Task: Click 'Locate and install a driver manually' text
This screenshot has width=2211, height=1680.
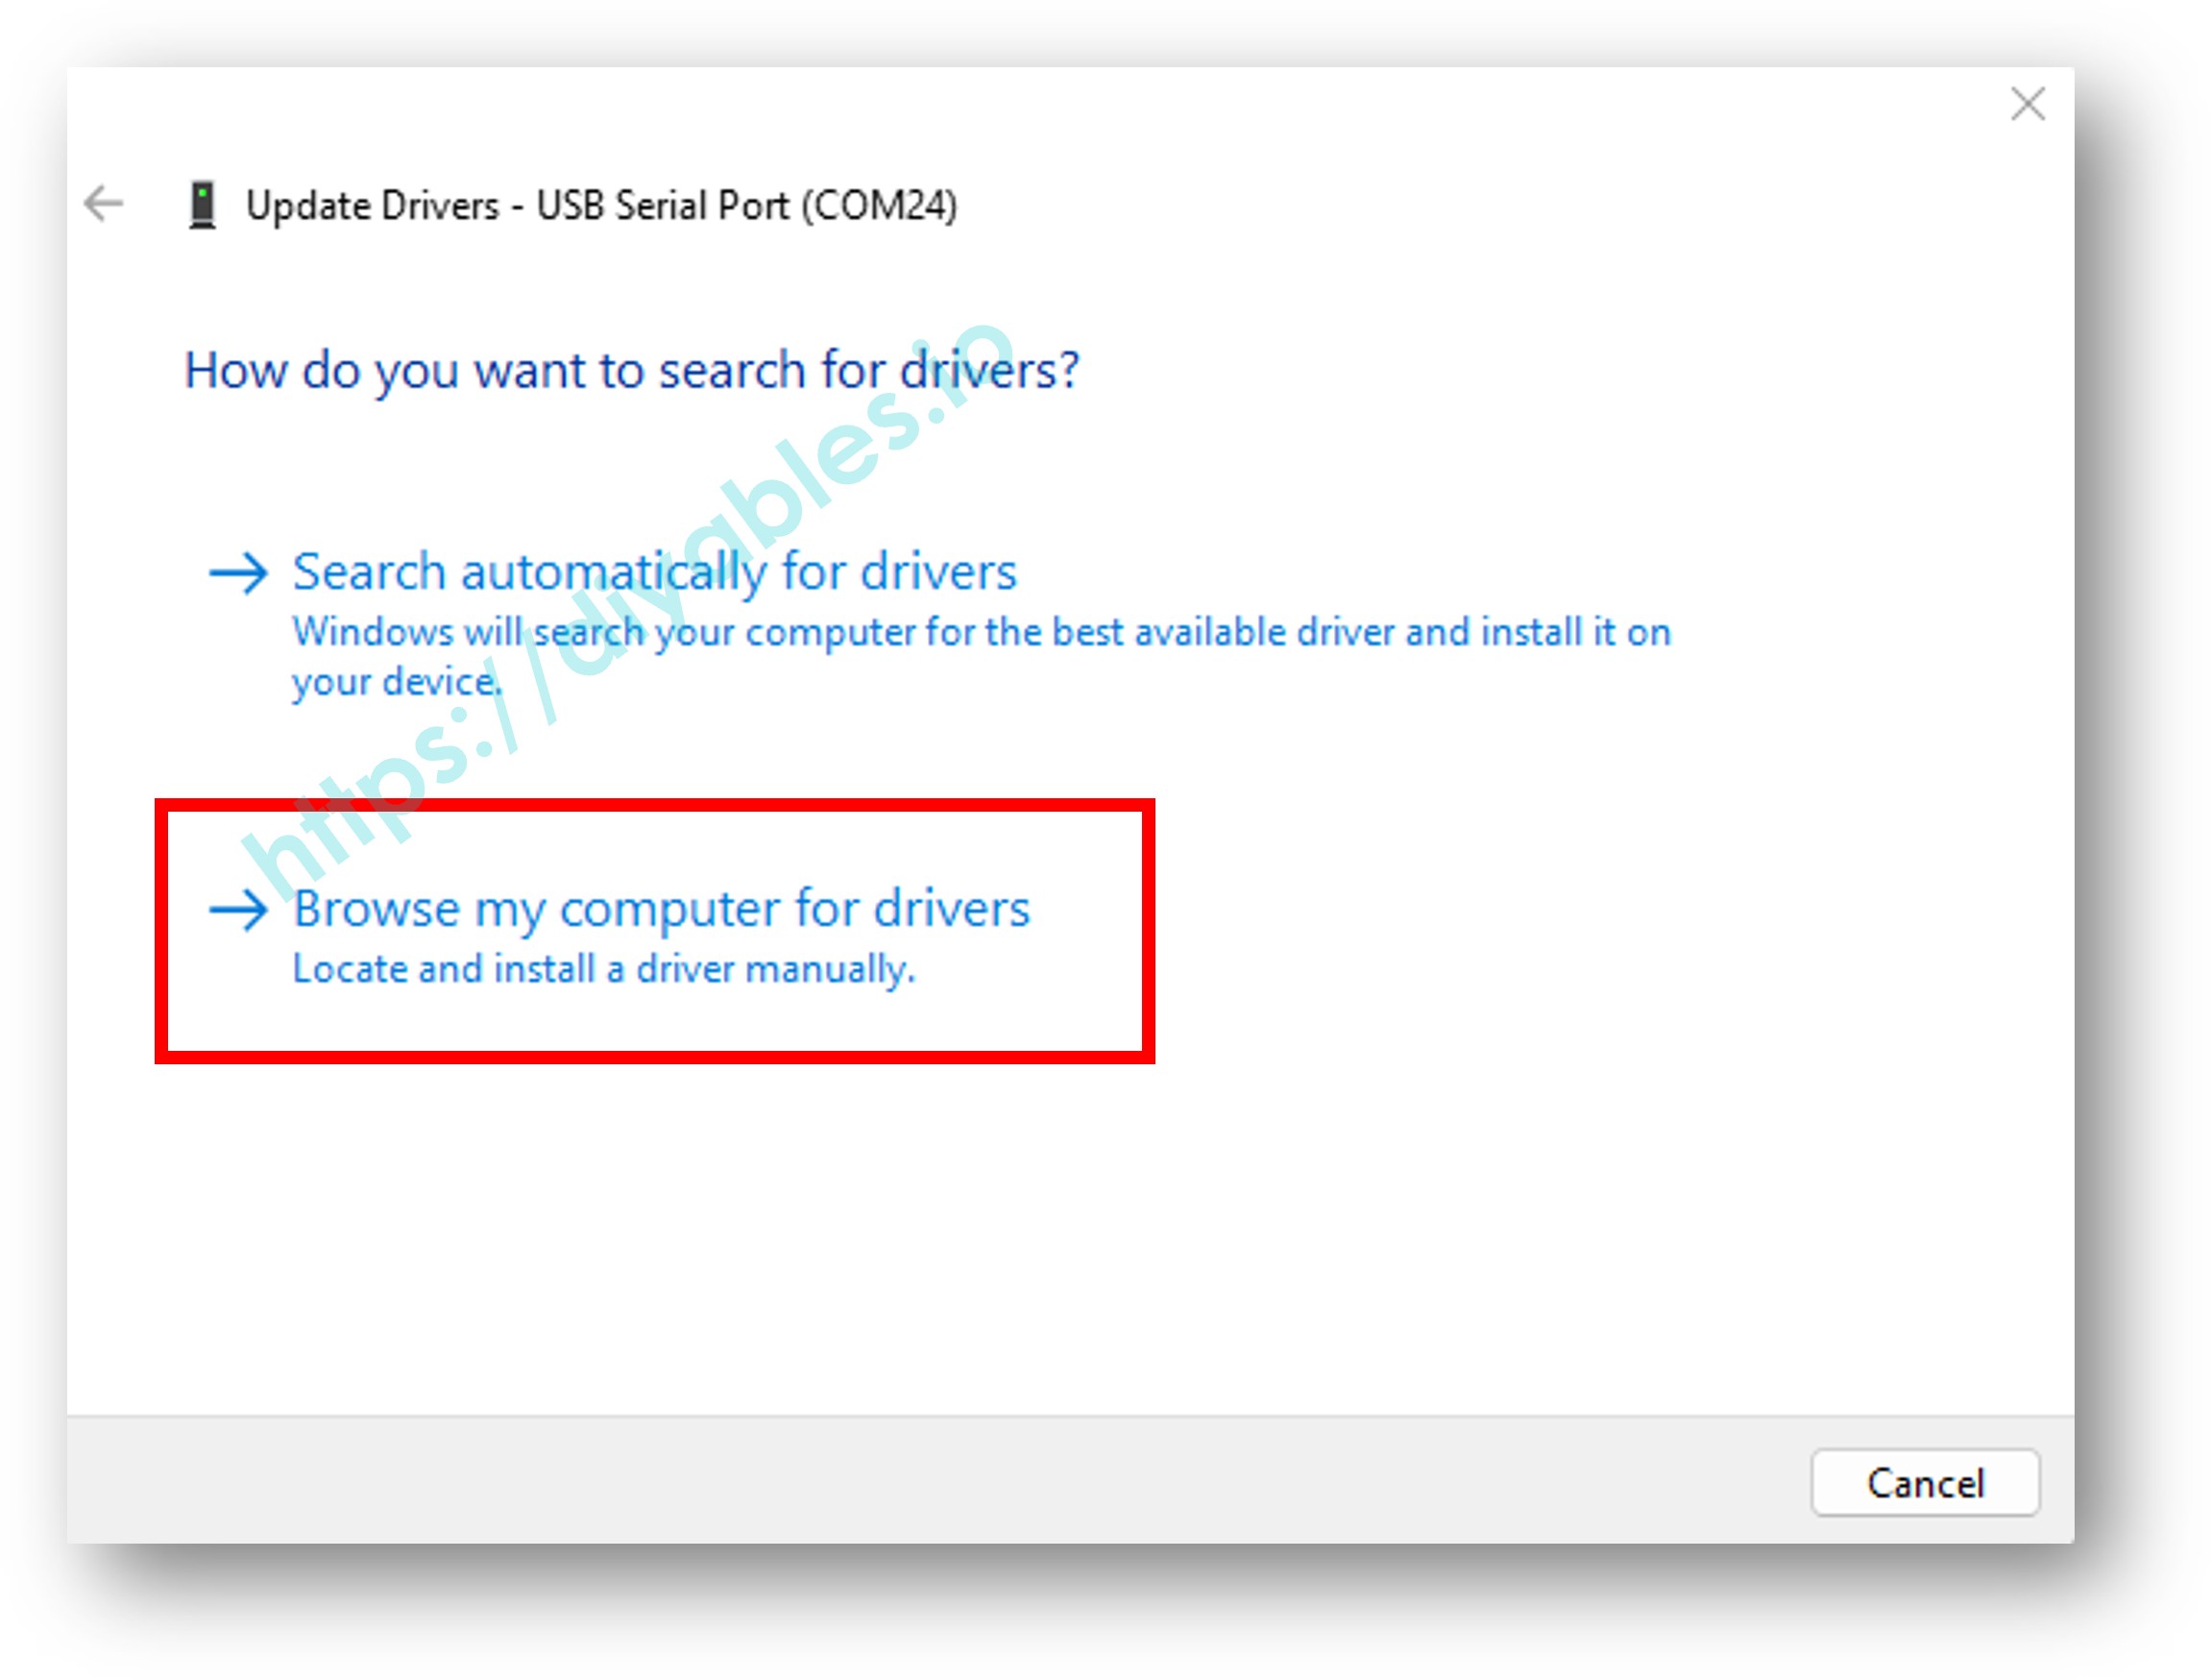Action: 603,969
